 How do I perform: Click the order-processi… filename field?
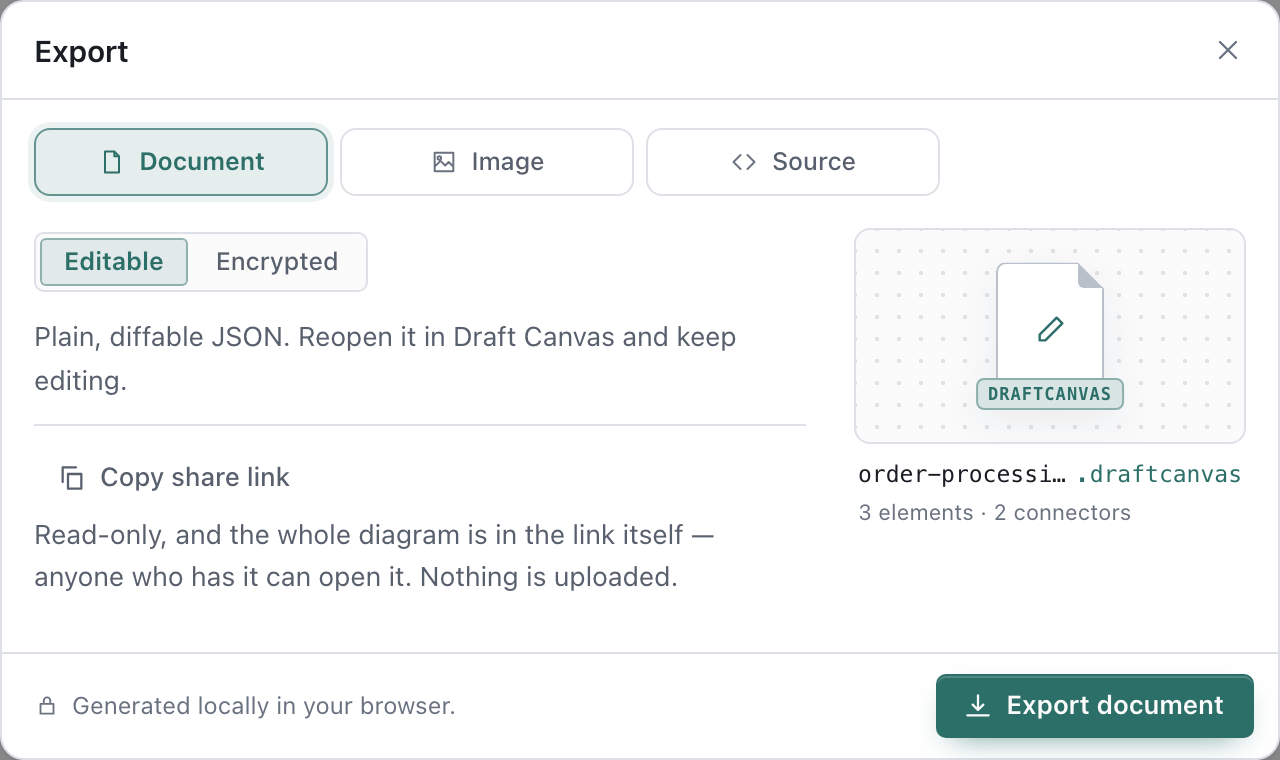click(x=962, y=474)
